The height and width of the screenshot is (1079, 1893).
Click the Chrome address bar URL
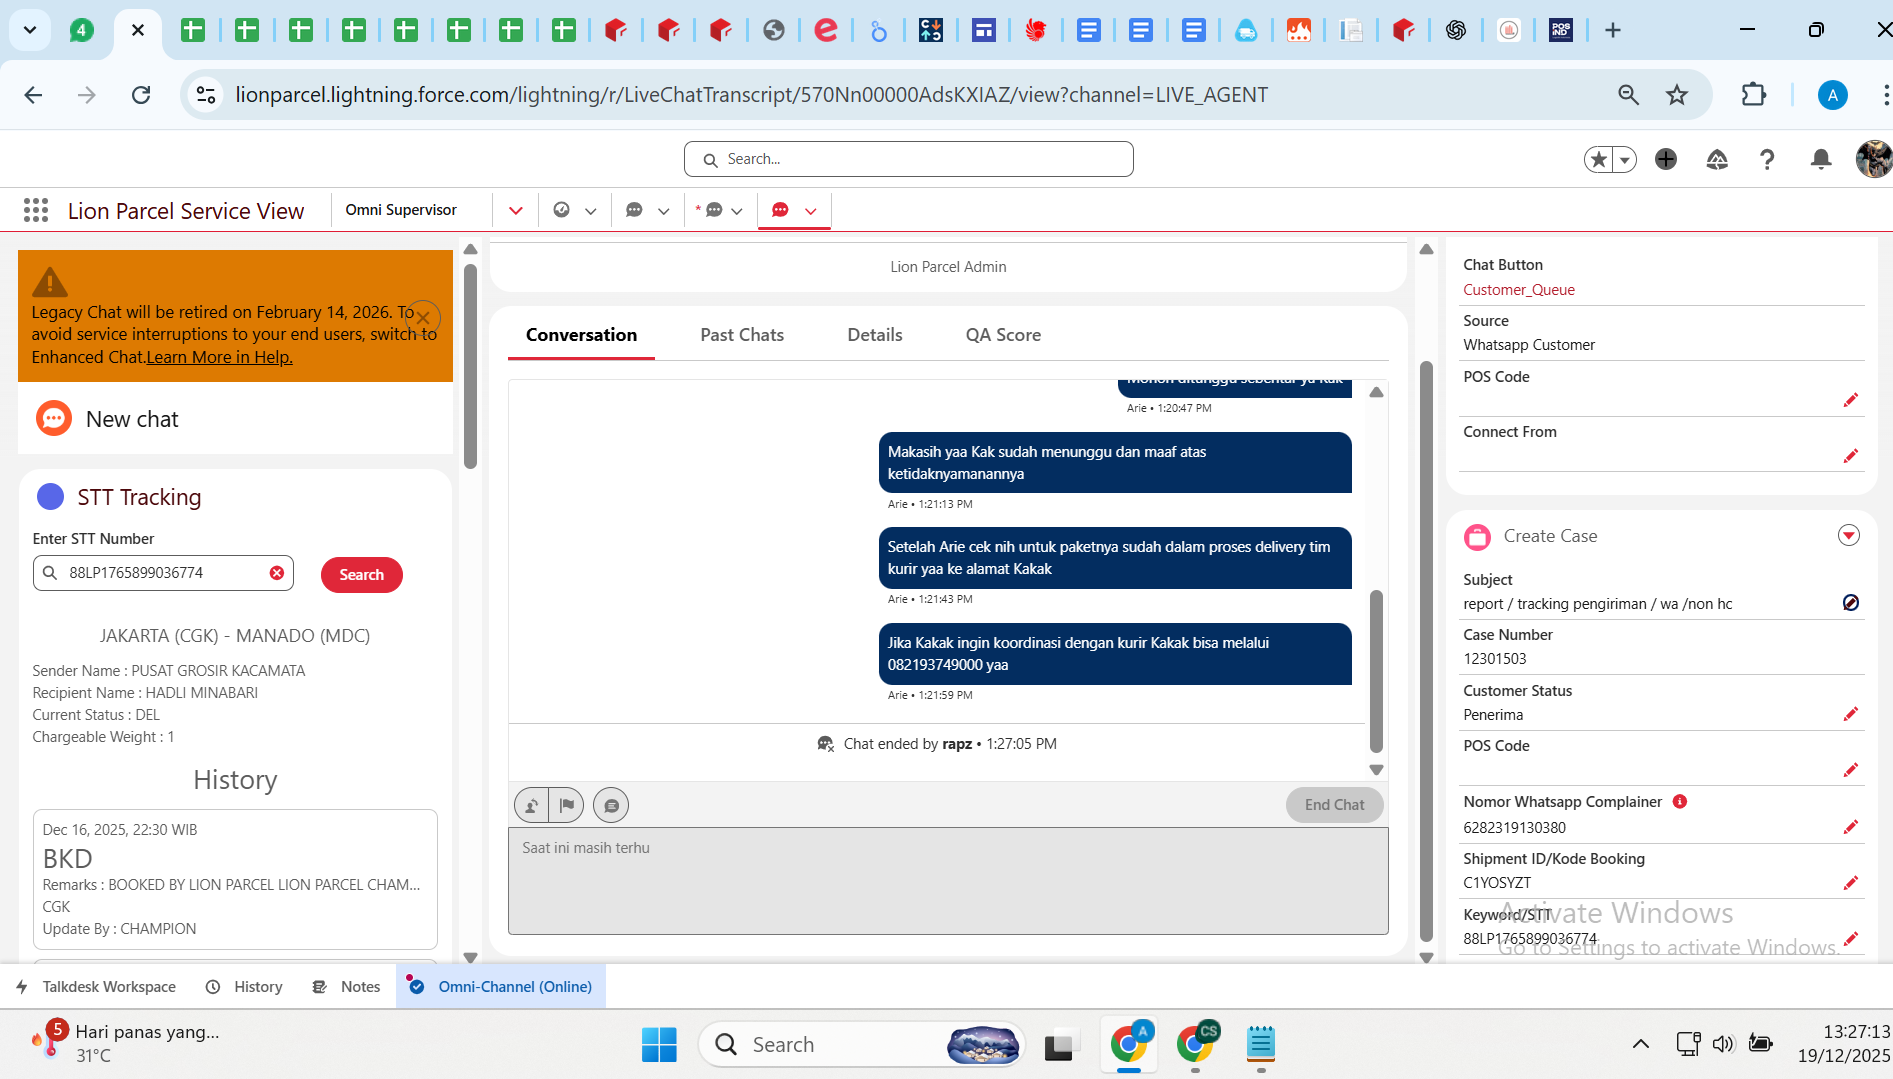751,95
